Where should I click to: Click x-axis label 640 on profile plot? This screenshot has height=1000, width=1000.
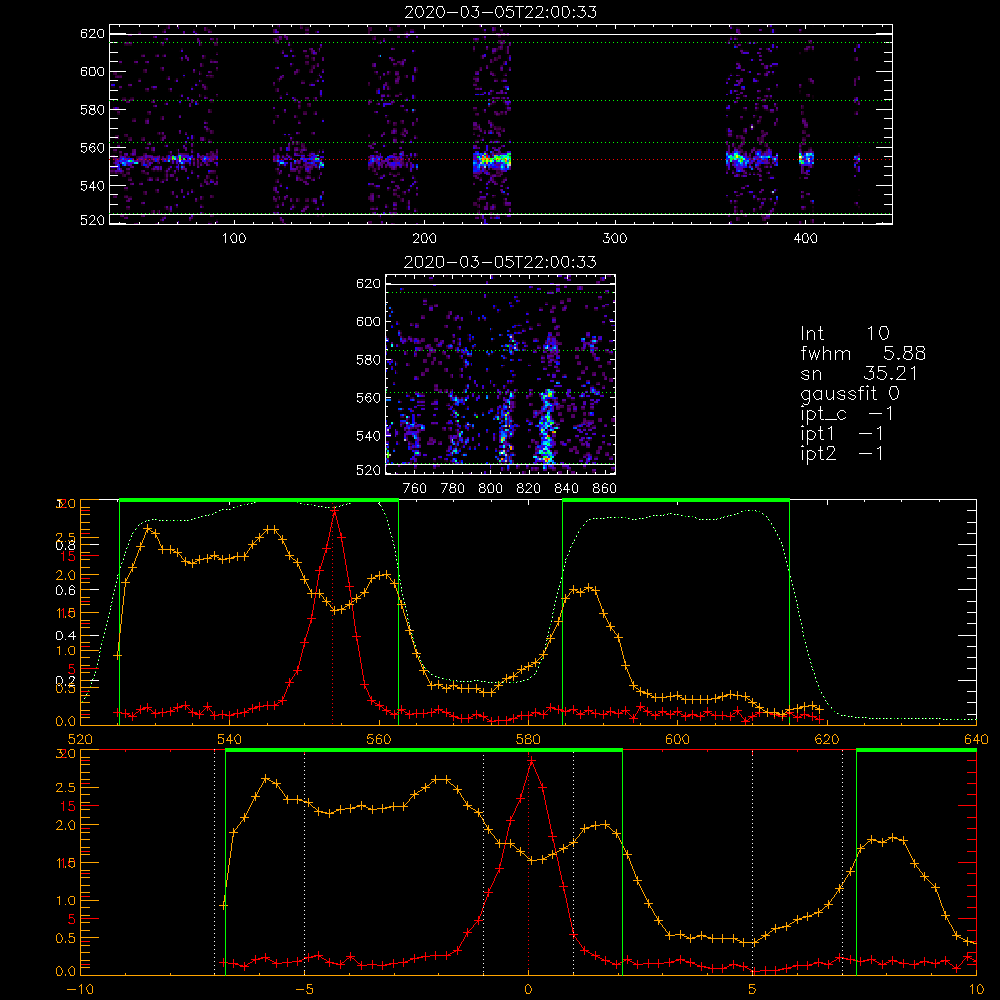coord(976,740)
